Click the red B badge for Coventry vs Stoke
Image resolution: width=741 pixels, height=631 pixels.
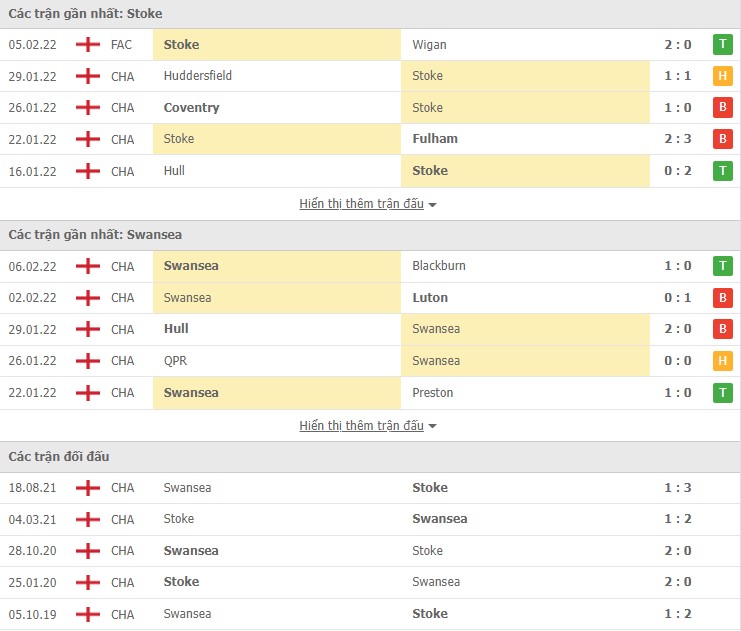722,108
